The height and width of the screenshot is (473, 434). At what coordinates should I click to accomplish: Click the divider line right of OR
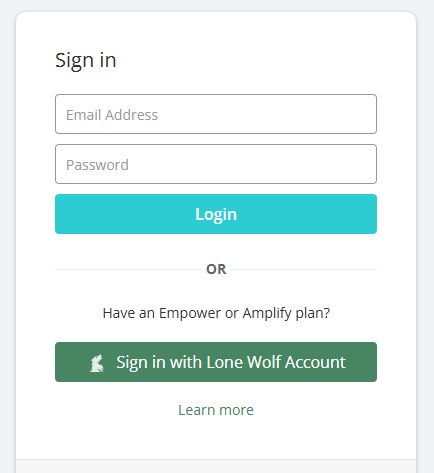pyautogui.click(x=304, y=269)
